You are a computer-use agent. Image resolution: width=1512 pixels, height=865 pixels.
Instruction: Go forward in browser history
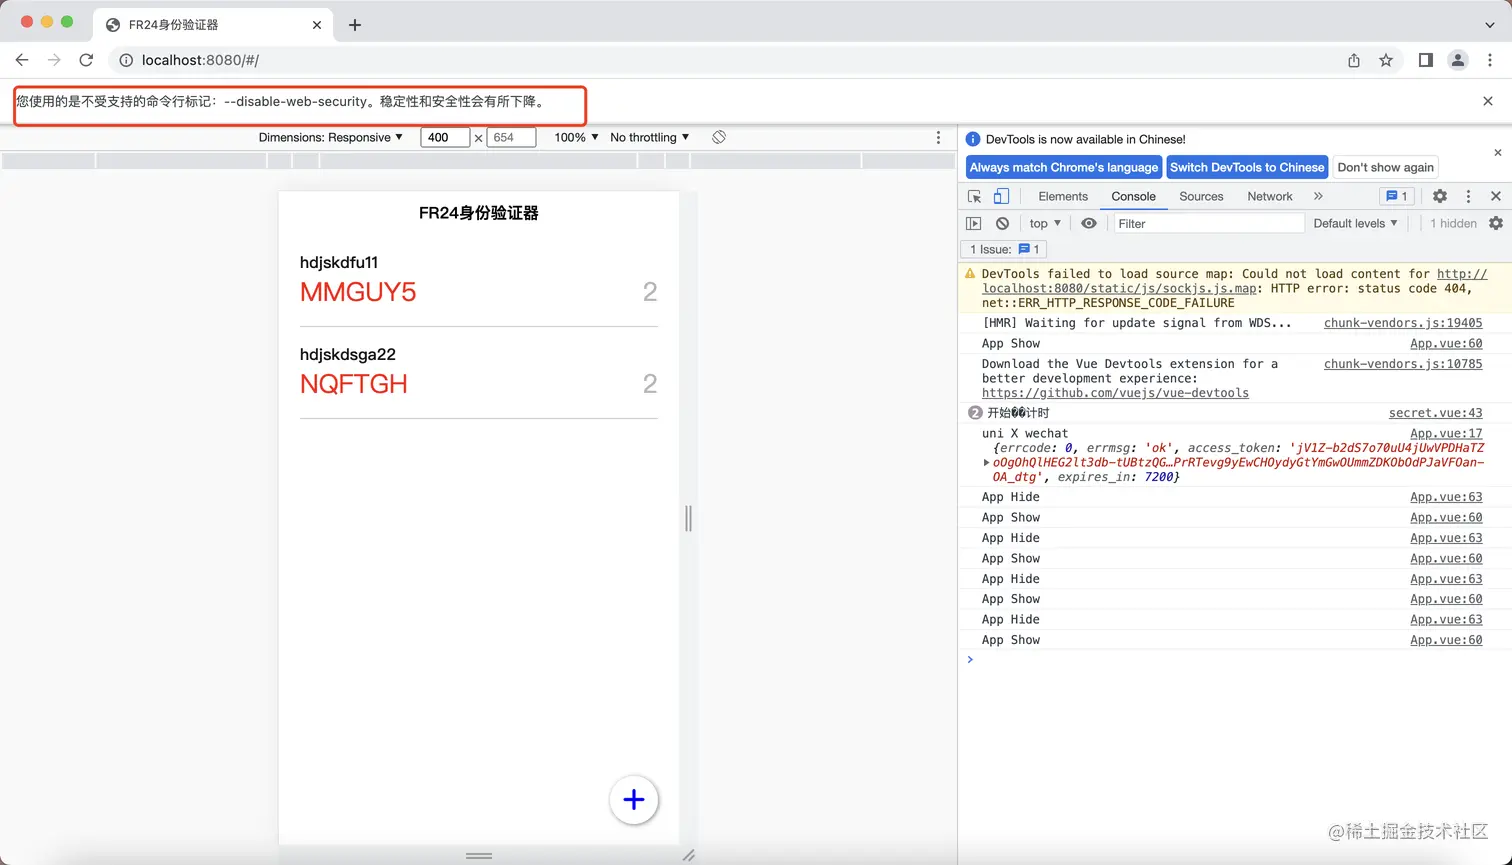point(54,60)
